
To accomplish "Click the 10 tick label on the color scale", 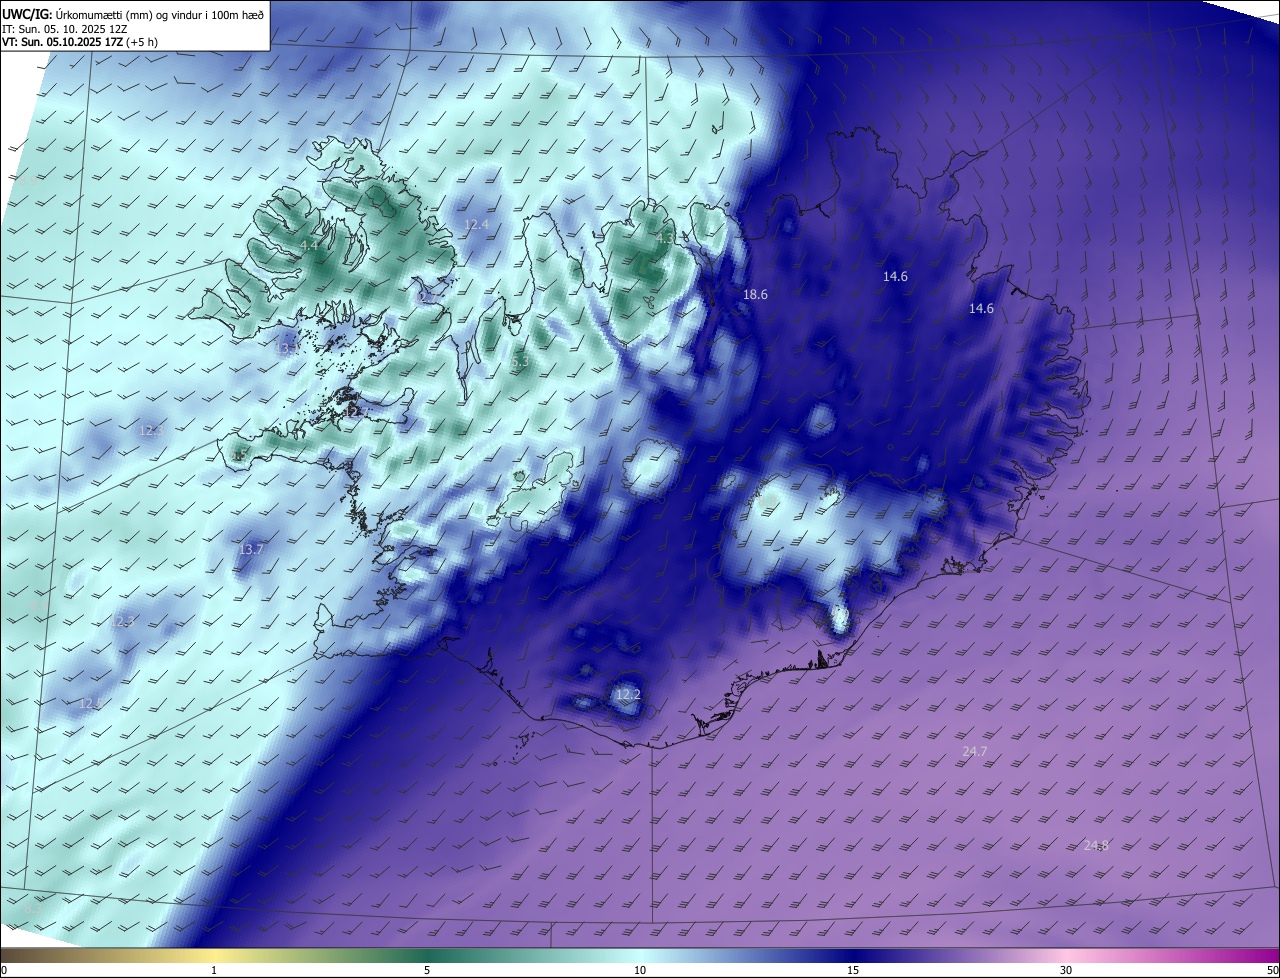I will click(x=640, y=970).
